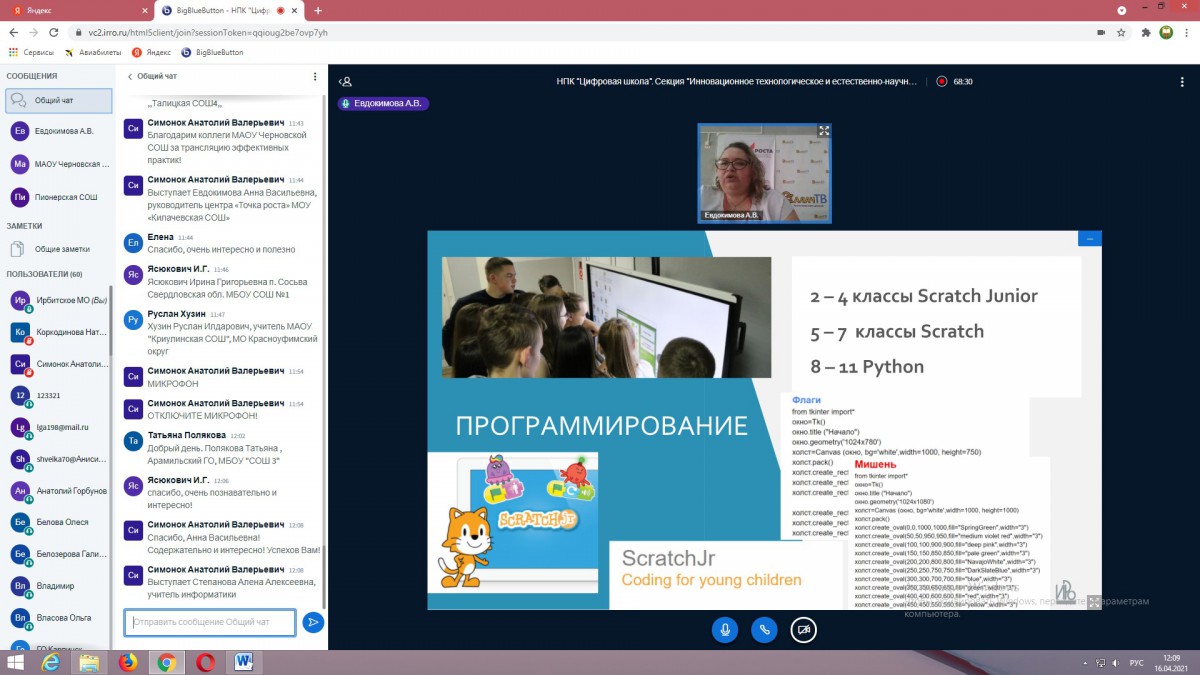1200x675 pixels.
Task: Click Руслан Хузин chat message
Action: pos(219,332)
